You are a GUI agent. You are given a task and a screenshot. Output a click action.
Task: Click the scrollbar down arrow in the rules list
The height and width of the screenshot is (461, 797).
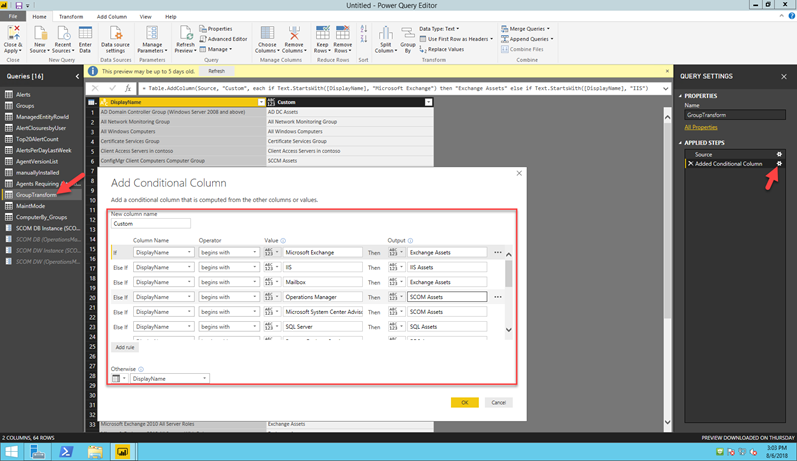tap(508, 330)
